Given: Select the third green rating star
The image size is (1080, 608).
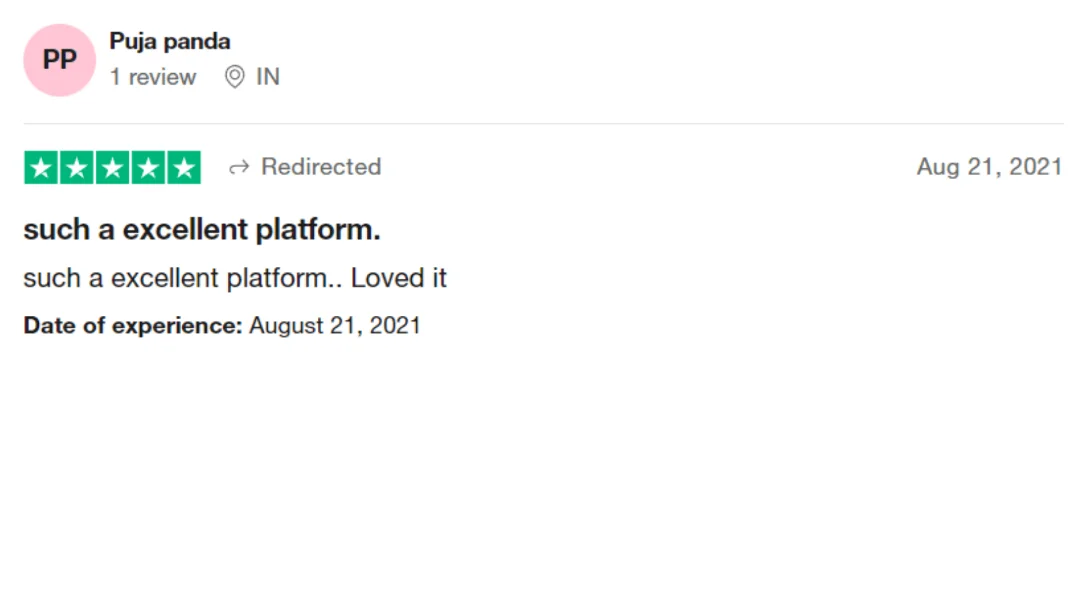Looking at the screenshot, I should point(112,167).
